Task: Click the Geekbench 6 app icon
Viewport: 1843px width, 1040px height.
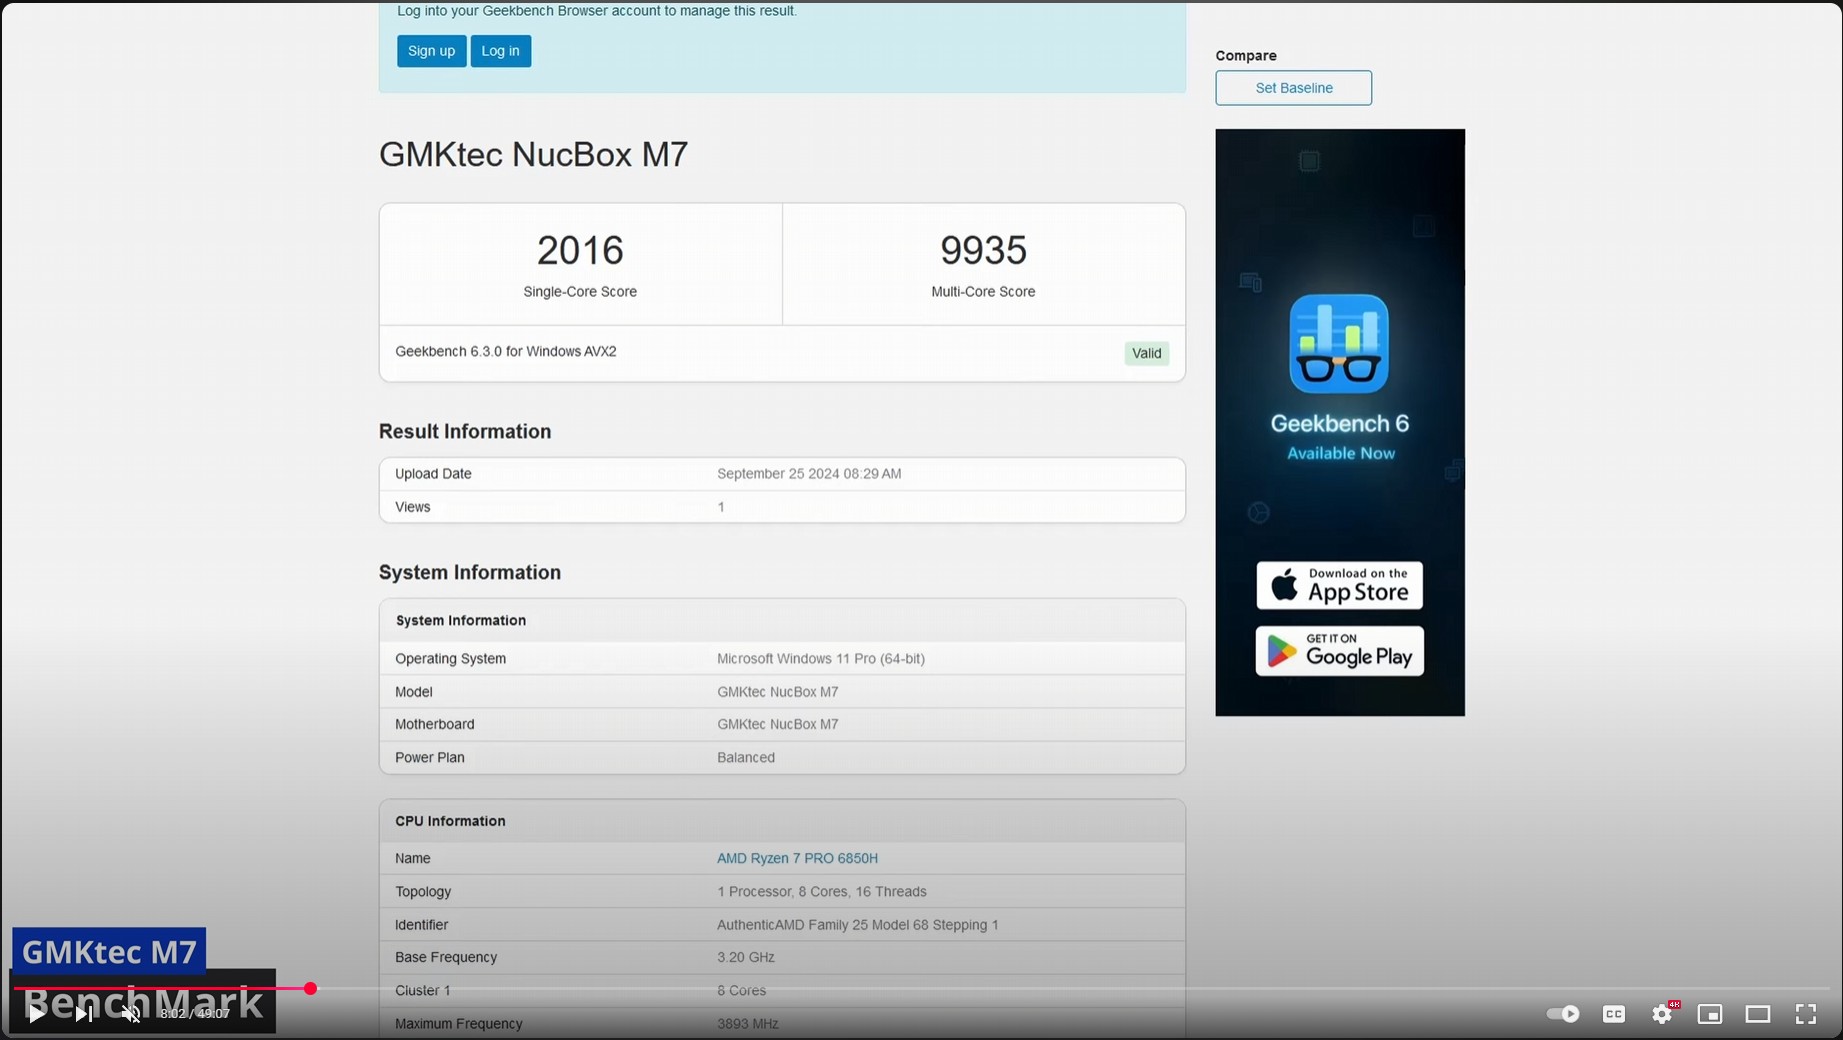Action: (x=1339, y=343)
